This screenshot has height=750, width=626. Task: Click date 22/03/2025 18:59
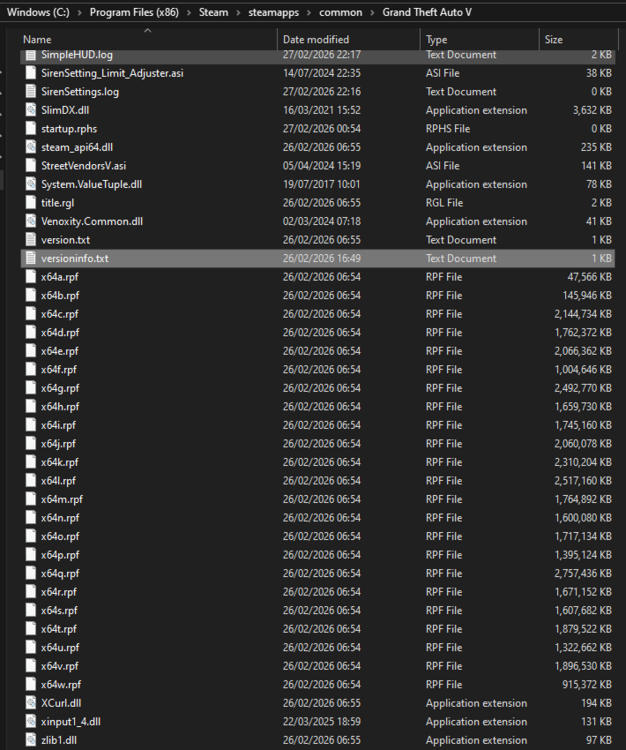[321, 722]
